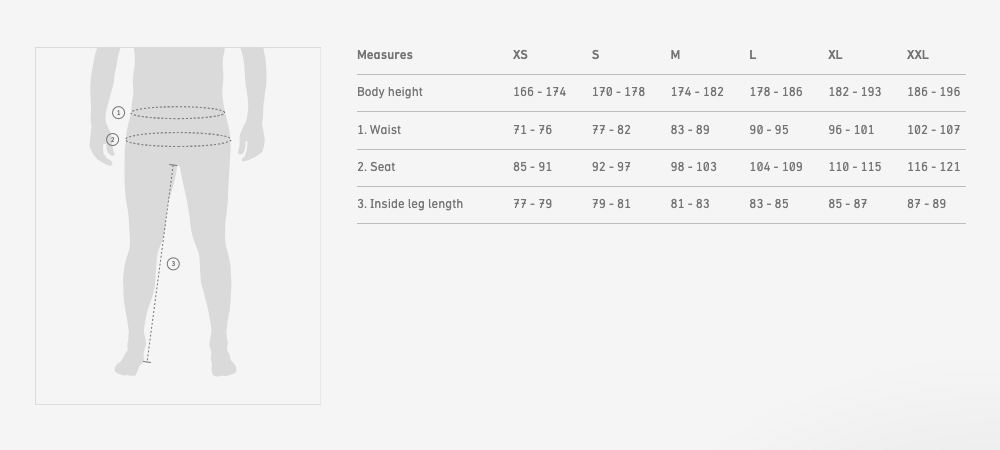Click the 186 - 196 body height value
This screenshot has width=1000, height=450.
point(934,92)
